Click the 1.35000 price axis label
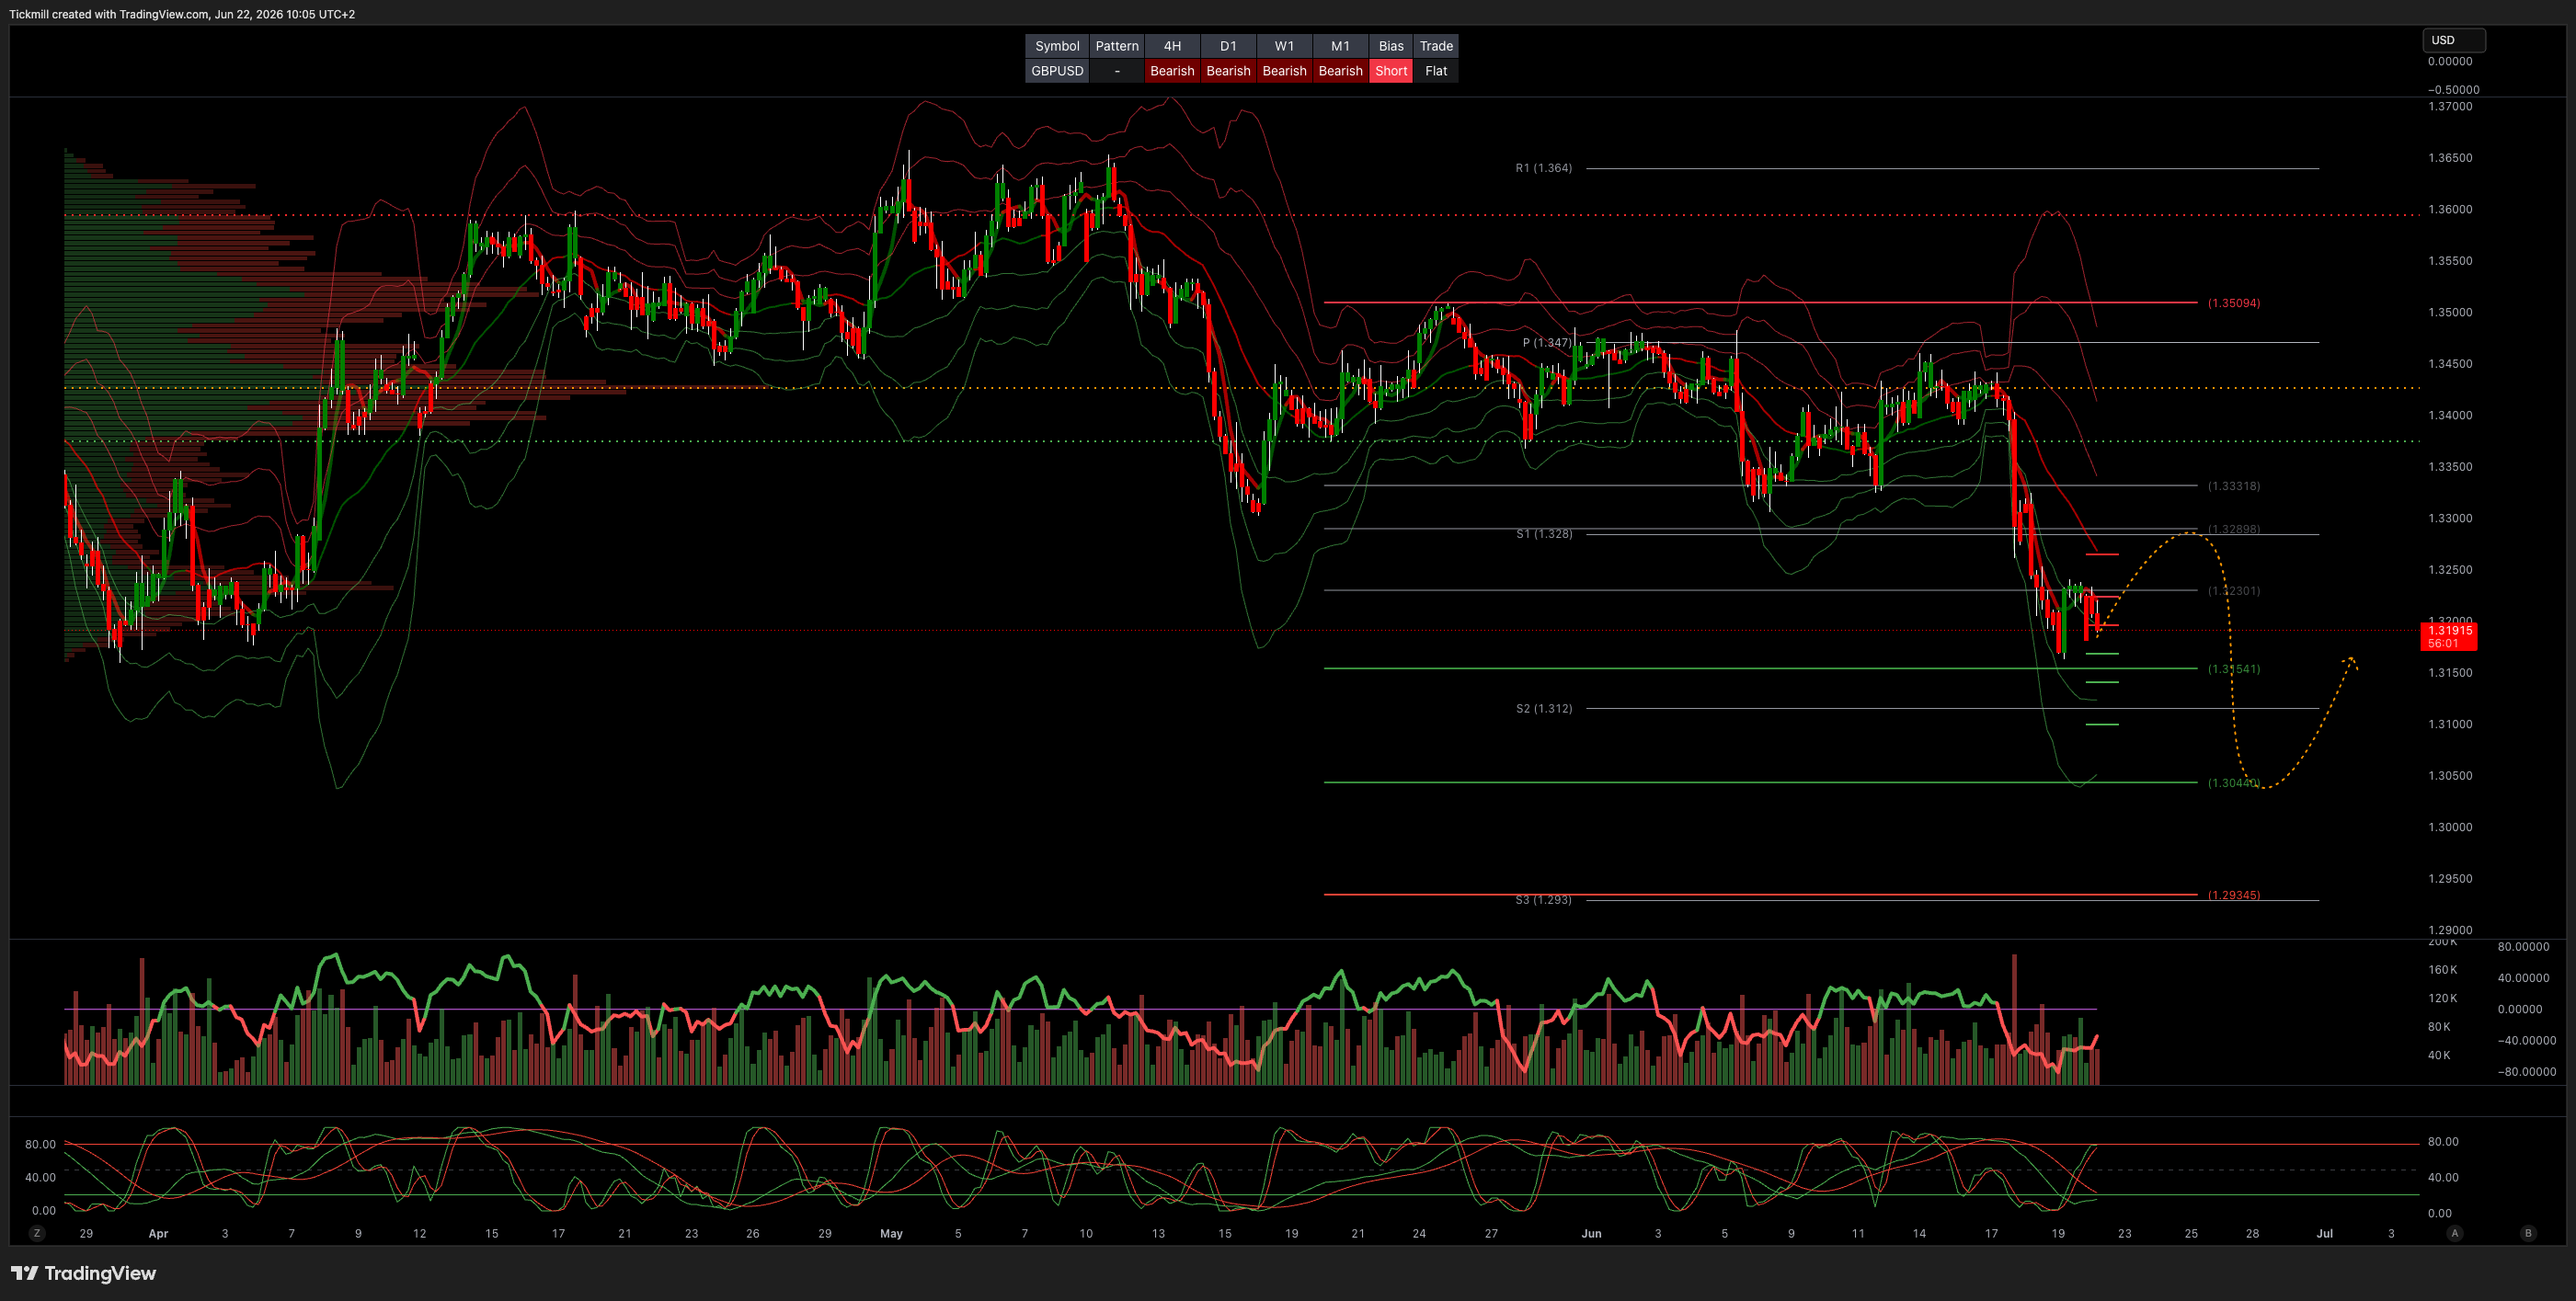2576x1301 pixels. [x=2449, y=313]
